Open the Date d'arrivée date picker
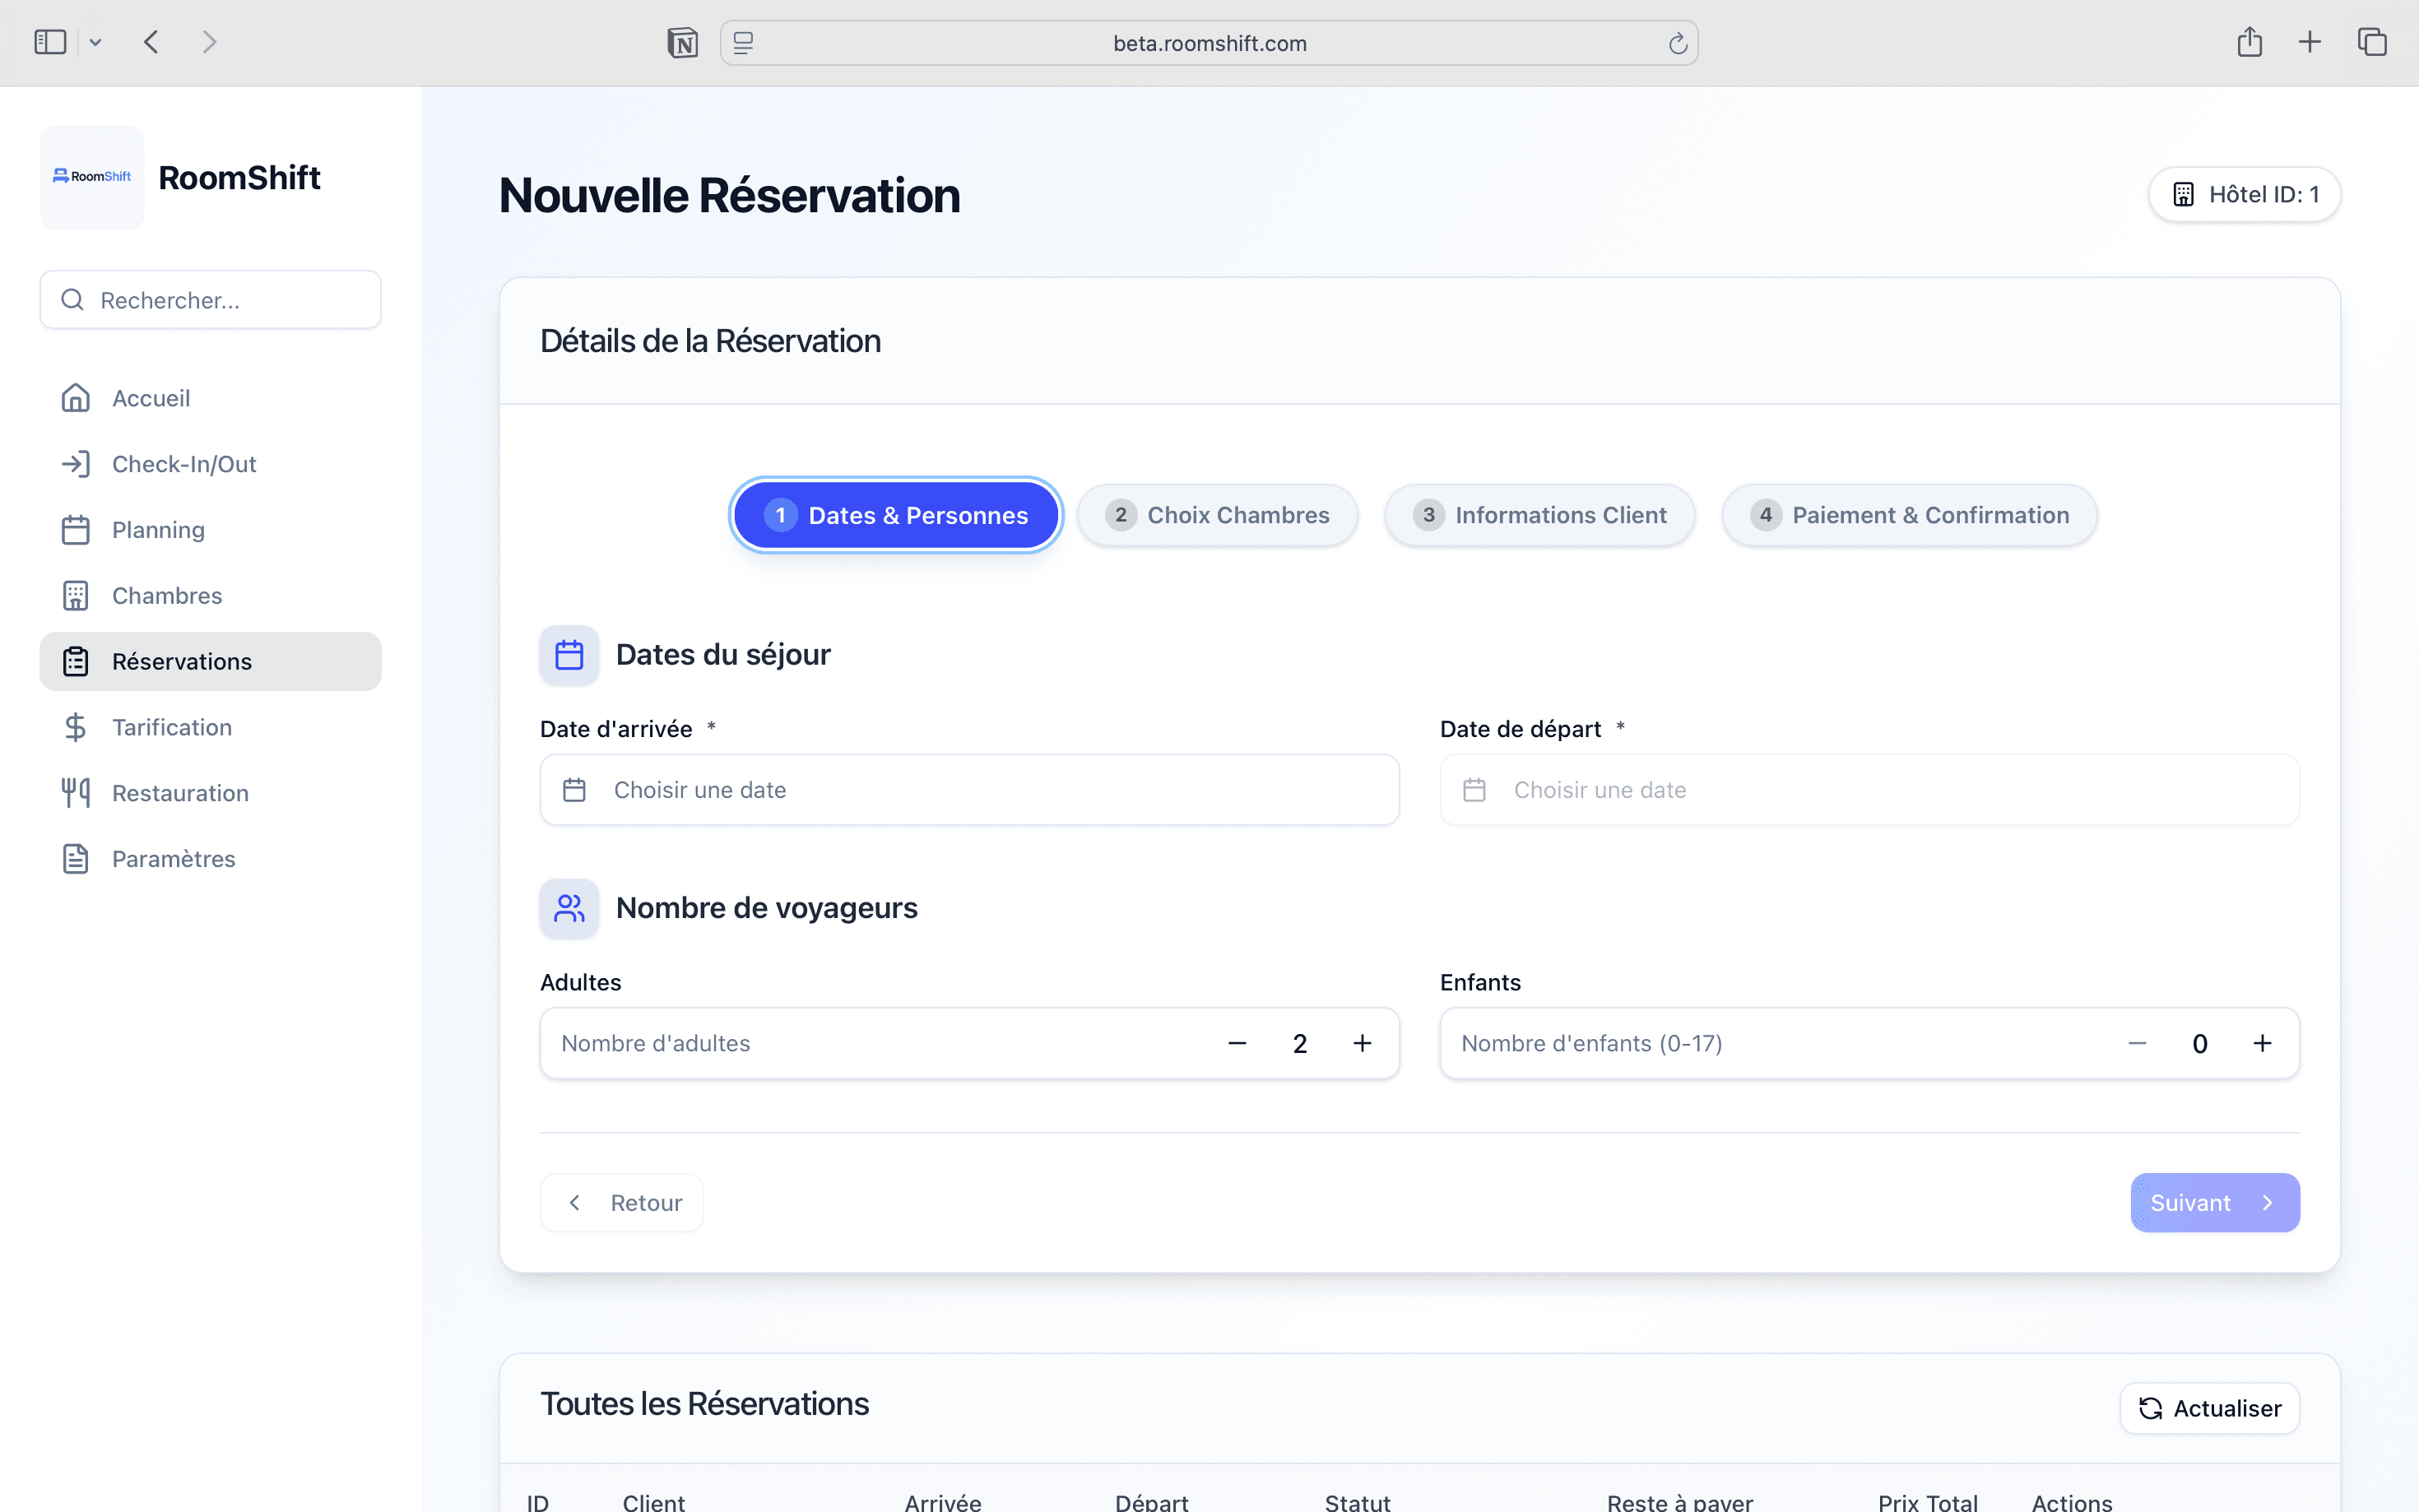 coord(968,790)
